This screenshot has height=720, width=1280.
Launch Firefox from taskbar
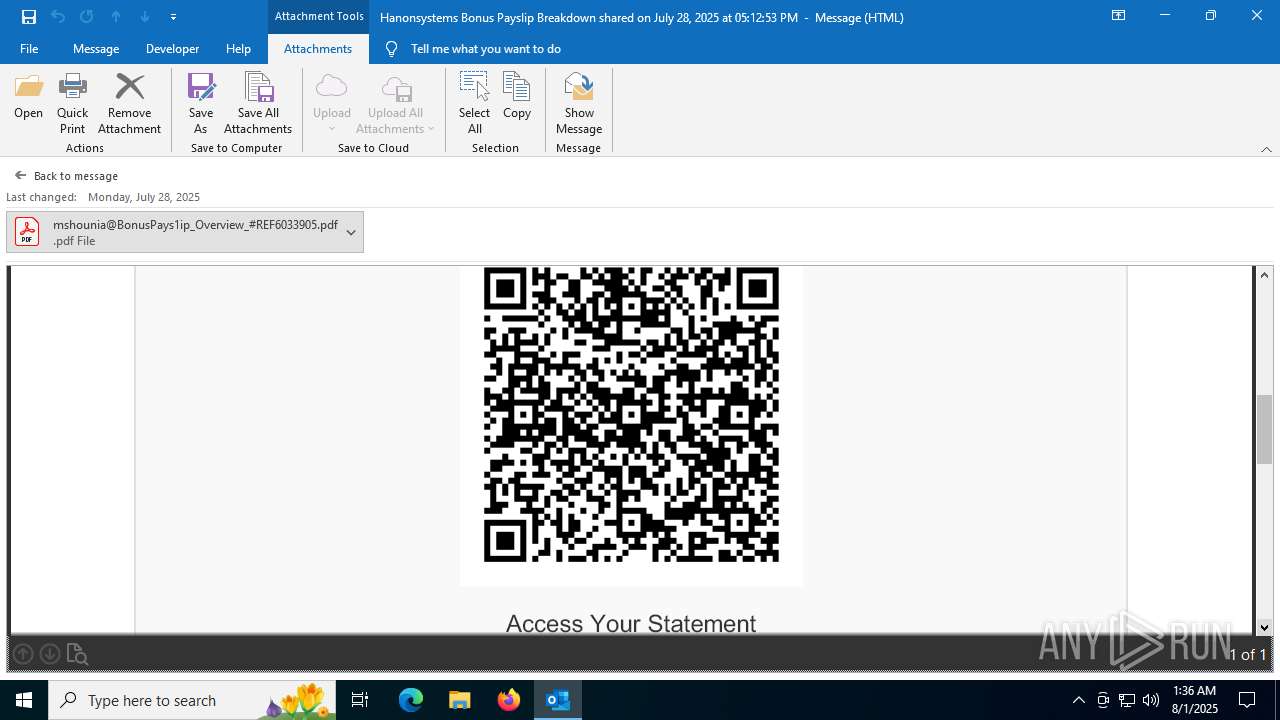click(509, 700)
